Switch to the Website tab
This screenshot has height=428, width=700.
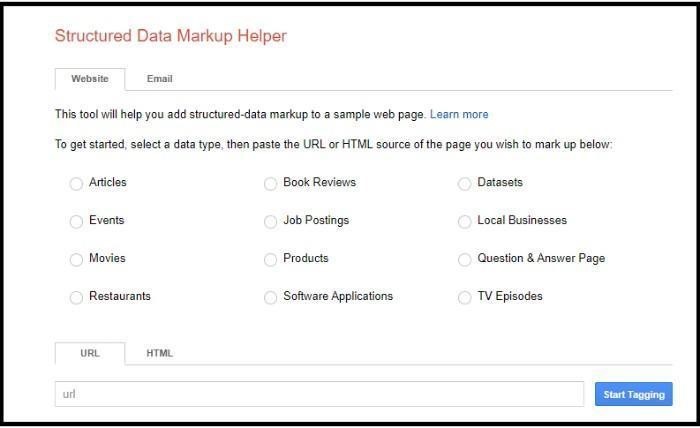[90, 79]
